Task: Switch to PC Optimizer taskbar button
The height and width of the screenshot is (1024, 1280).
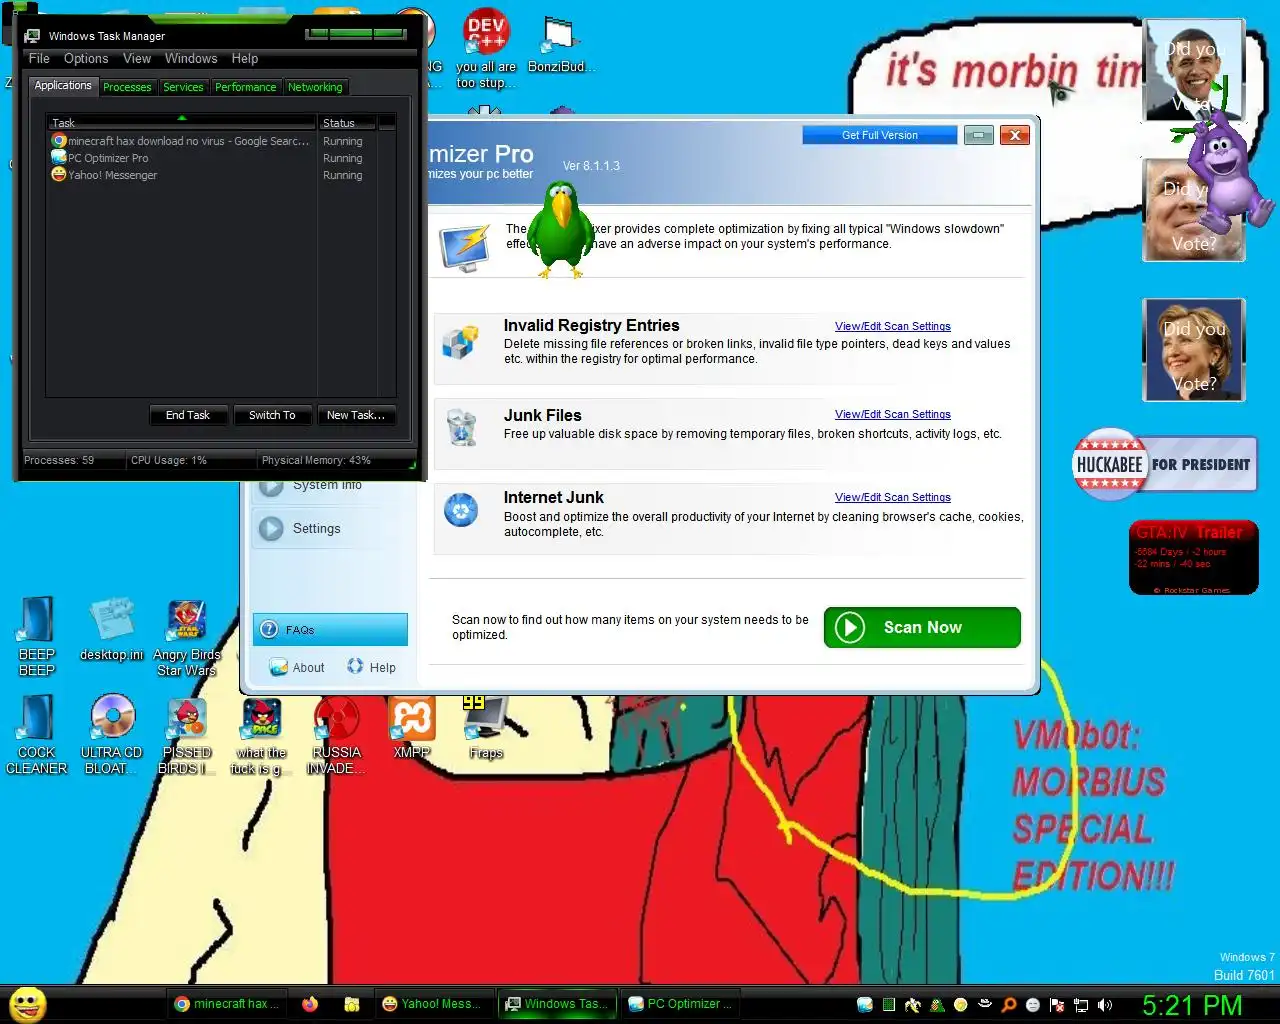Action: 680,1004
